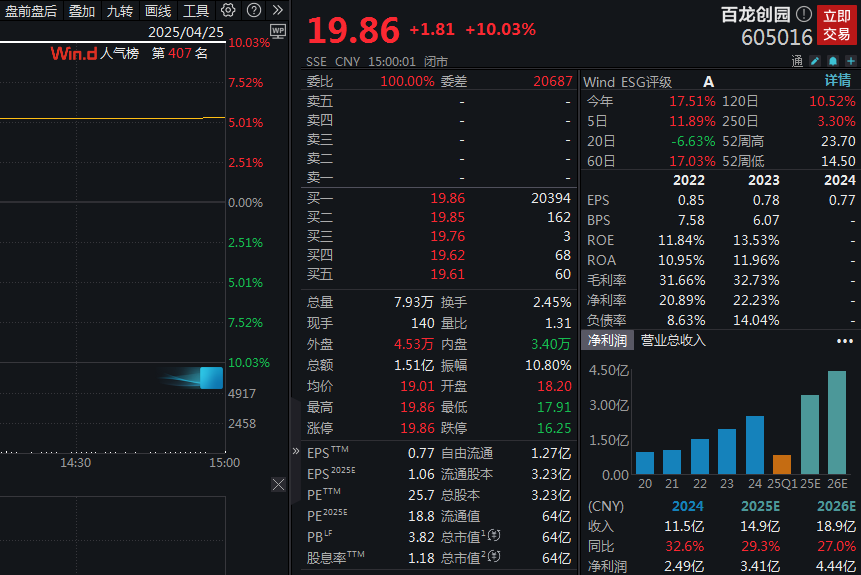Expand more toolbar options double chevron
Viewport: 861px width, 575px height.
[x=278, y=10]
